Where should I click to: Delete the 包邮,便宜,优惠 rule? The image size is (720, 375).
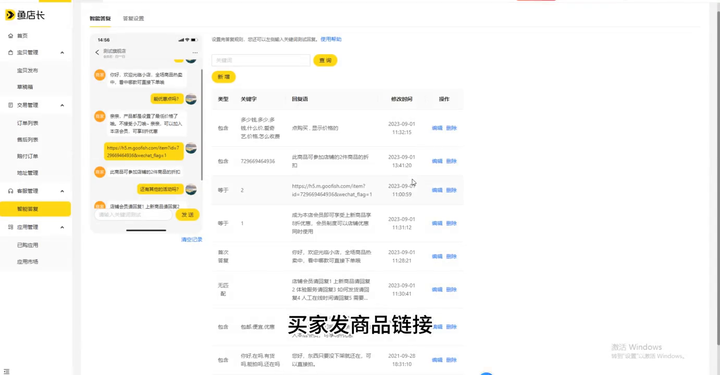coord(451,327)
